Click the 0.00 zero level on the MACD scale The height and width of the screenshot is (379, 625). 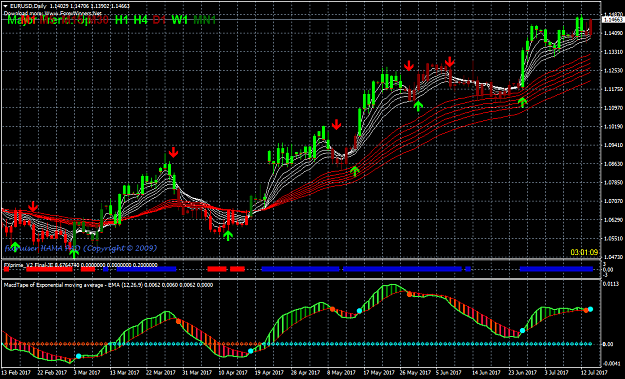click(x=608, y=344)
